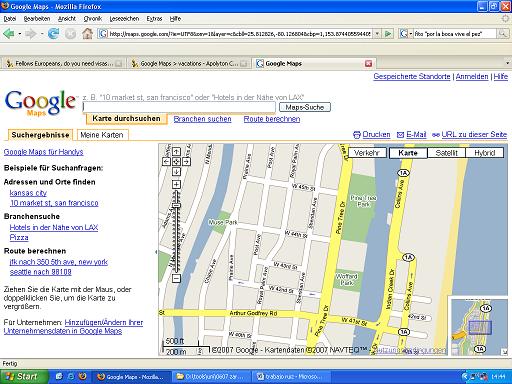Switch map to Satellit view
Viewport: 512px width, 384px height.
point(446,153)
